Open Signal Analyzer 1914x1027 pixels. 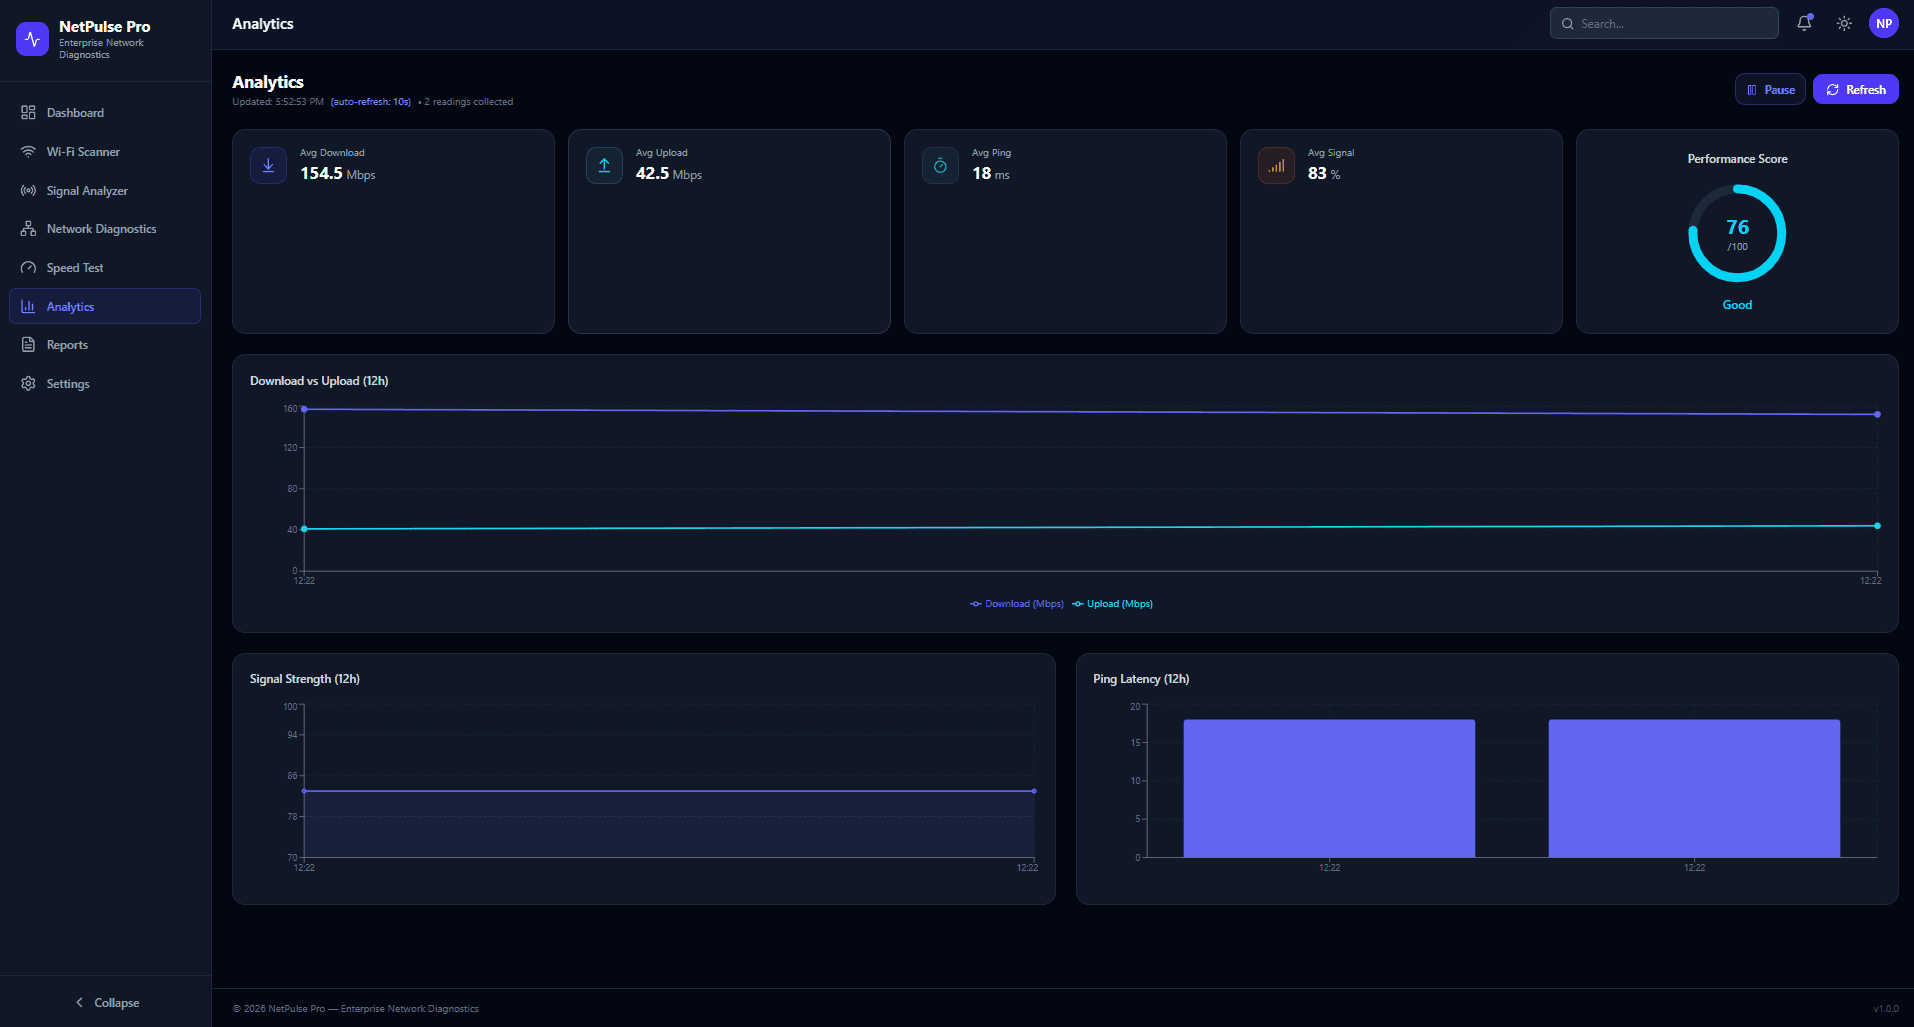[105, 191]
